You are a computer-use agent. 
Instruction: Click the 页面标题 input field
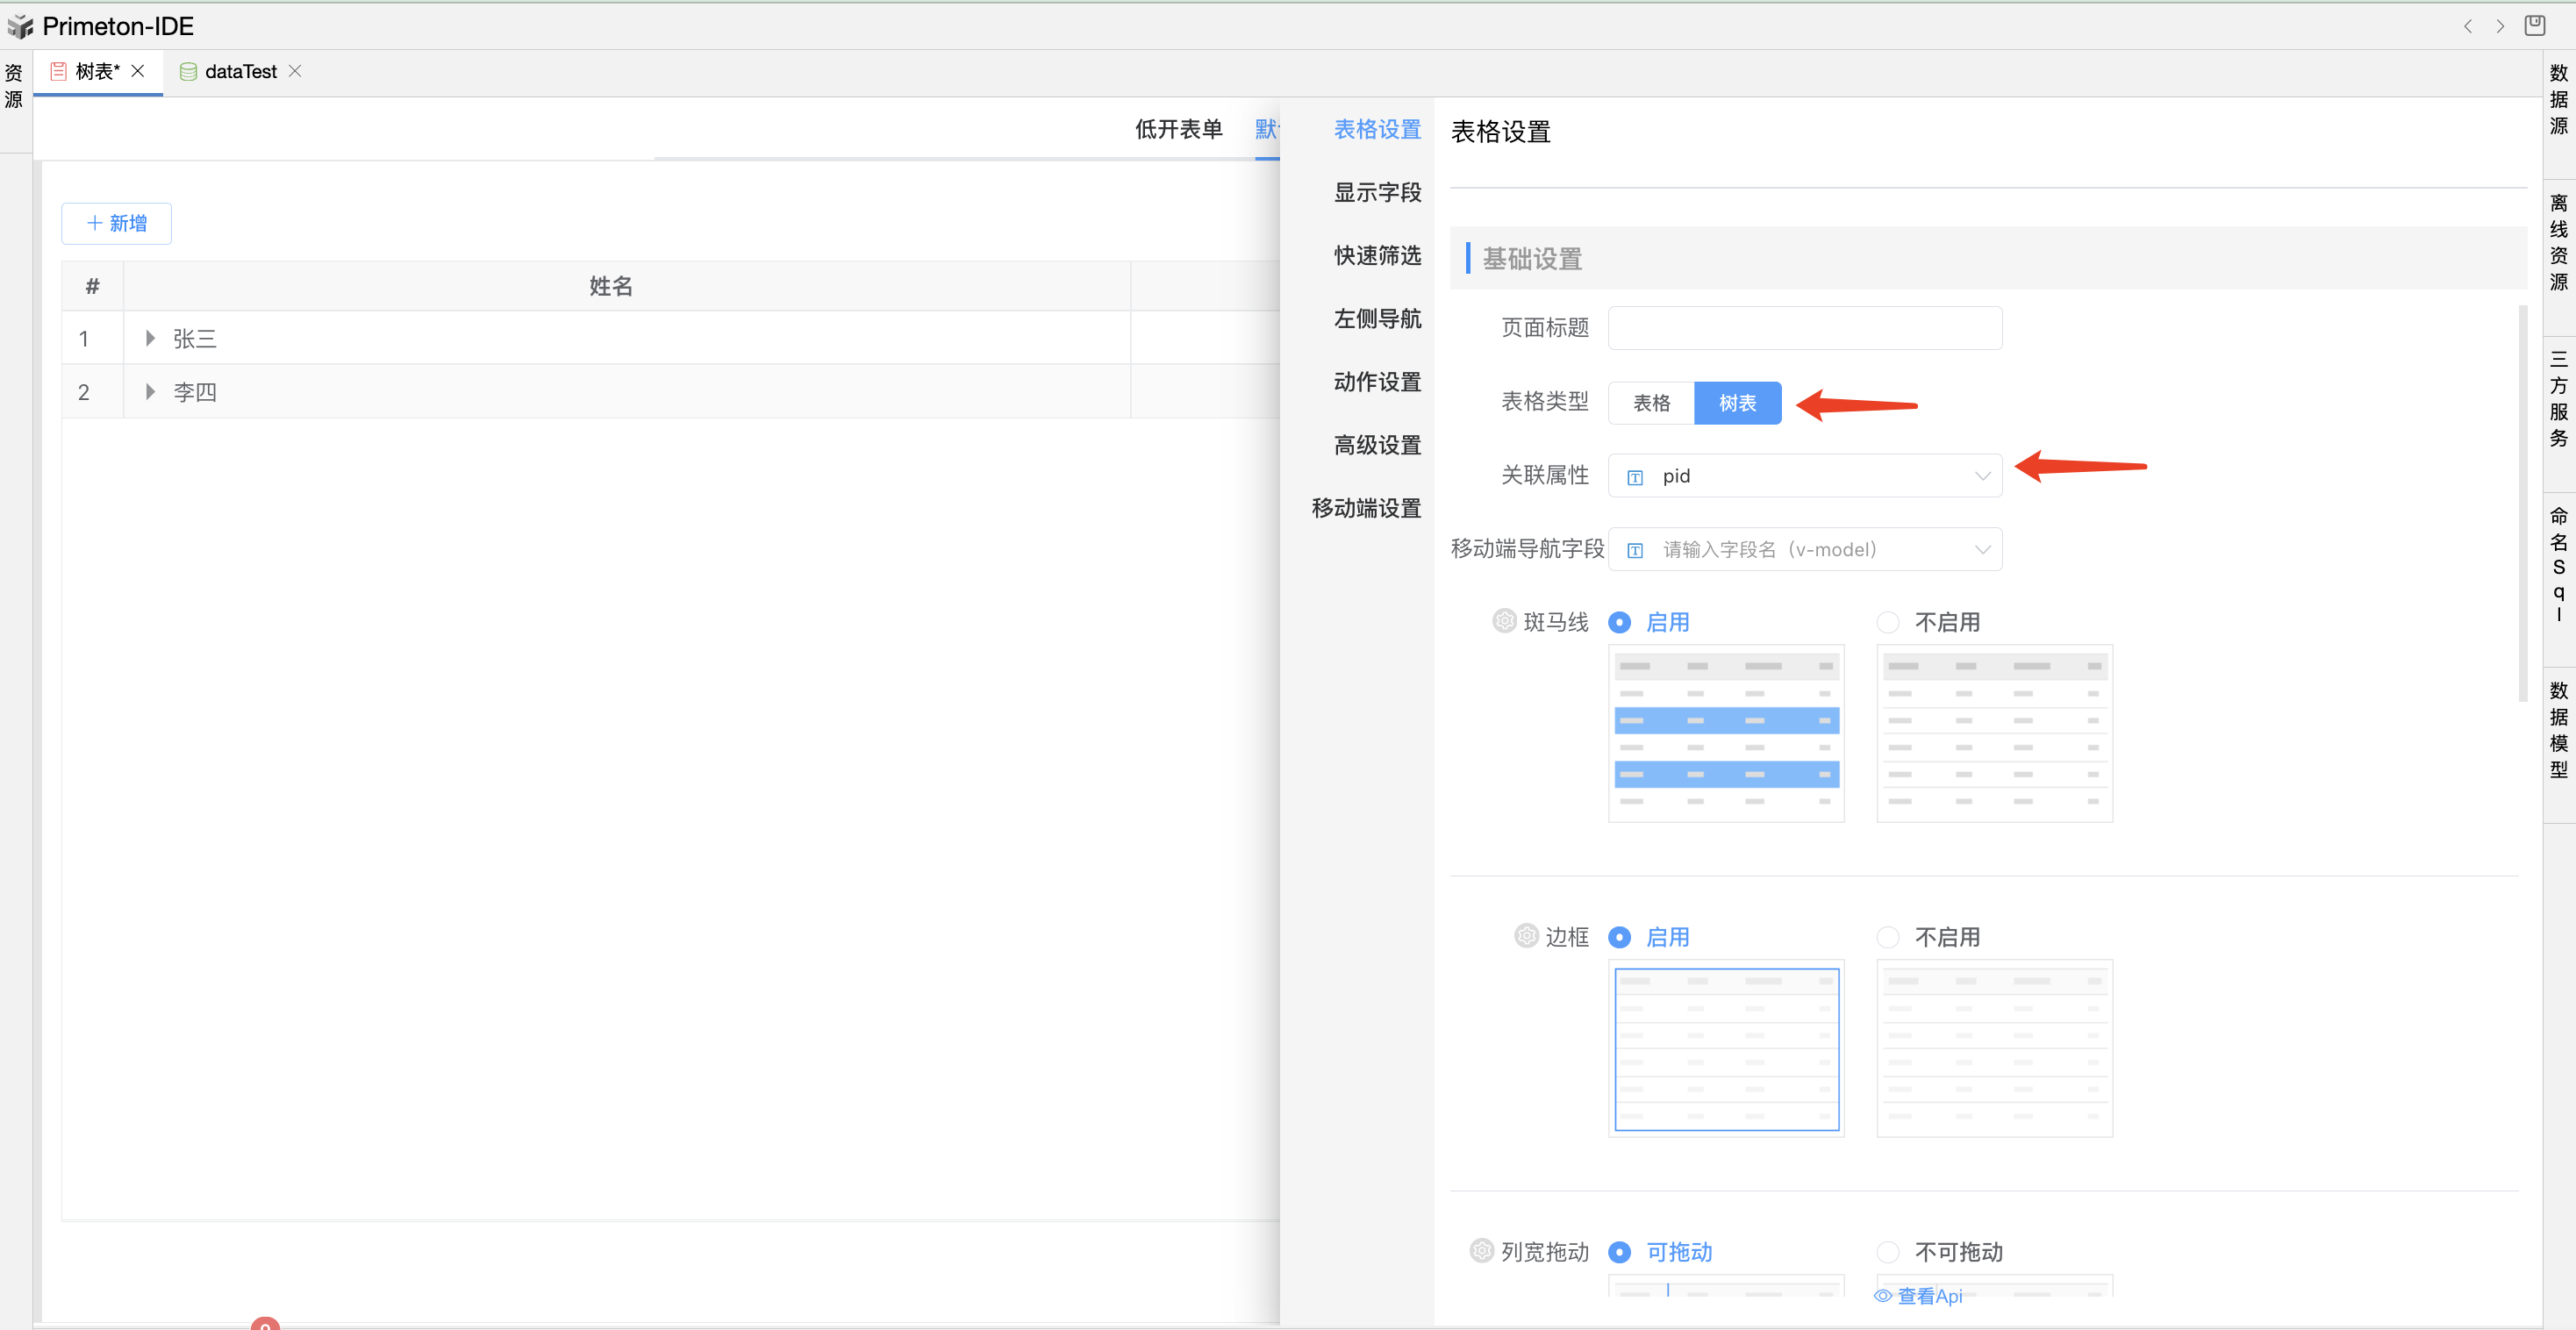point(1804,328)
